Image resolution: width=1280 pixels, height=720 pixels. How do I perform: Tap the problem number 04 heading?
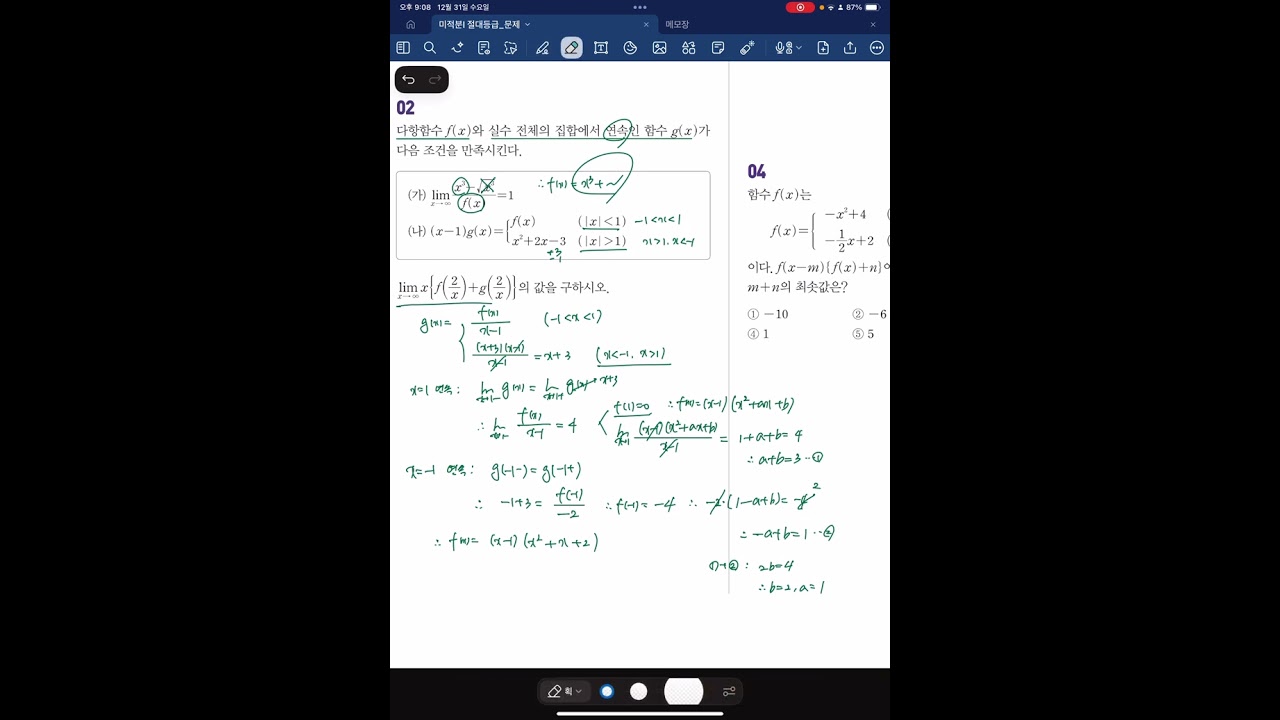[x=756, y=171]
